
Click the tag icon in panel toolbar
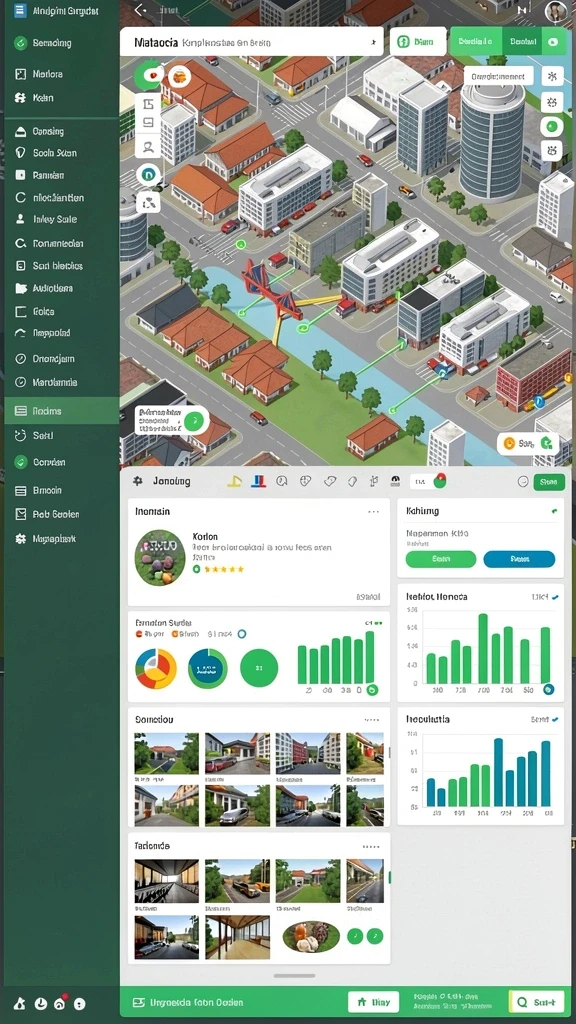330,481
